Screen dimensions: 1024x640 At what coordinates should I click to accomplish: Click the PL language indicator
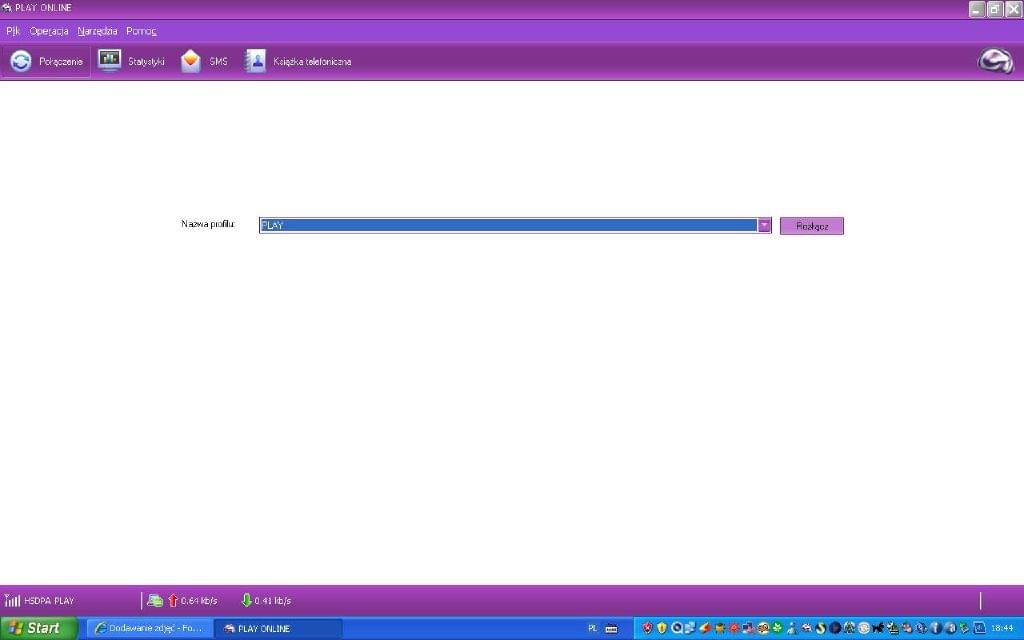[x=592, y=628]
